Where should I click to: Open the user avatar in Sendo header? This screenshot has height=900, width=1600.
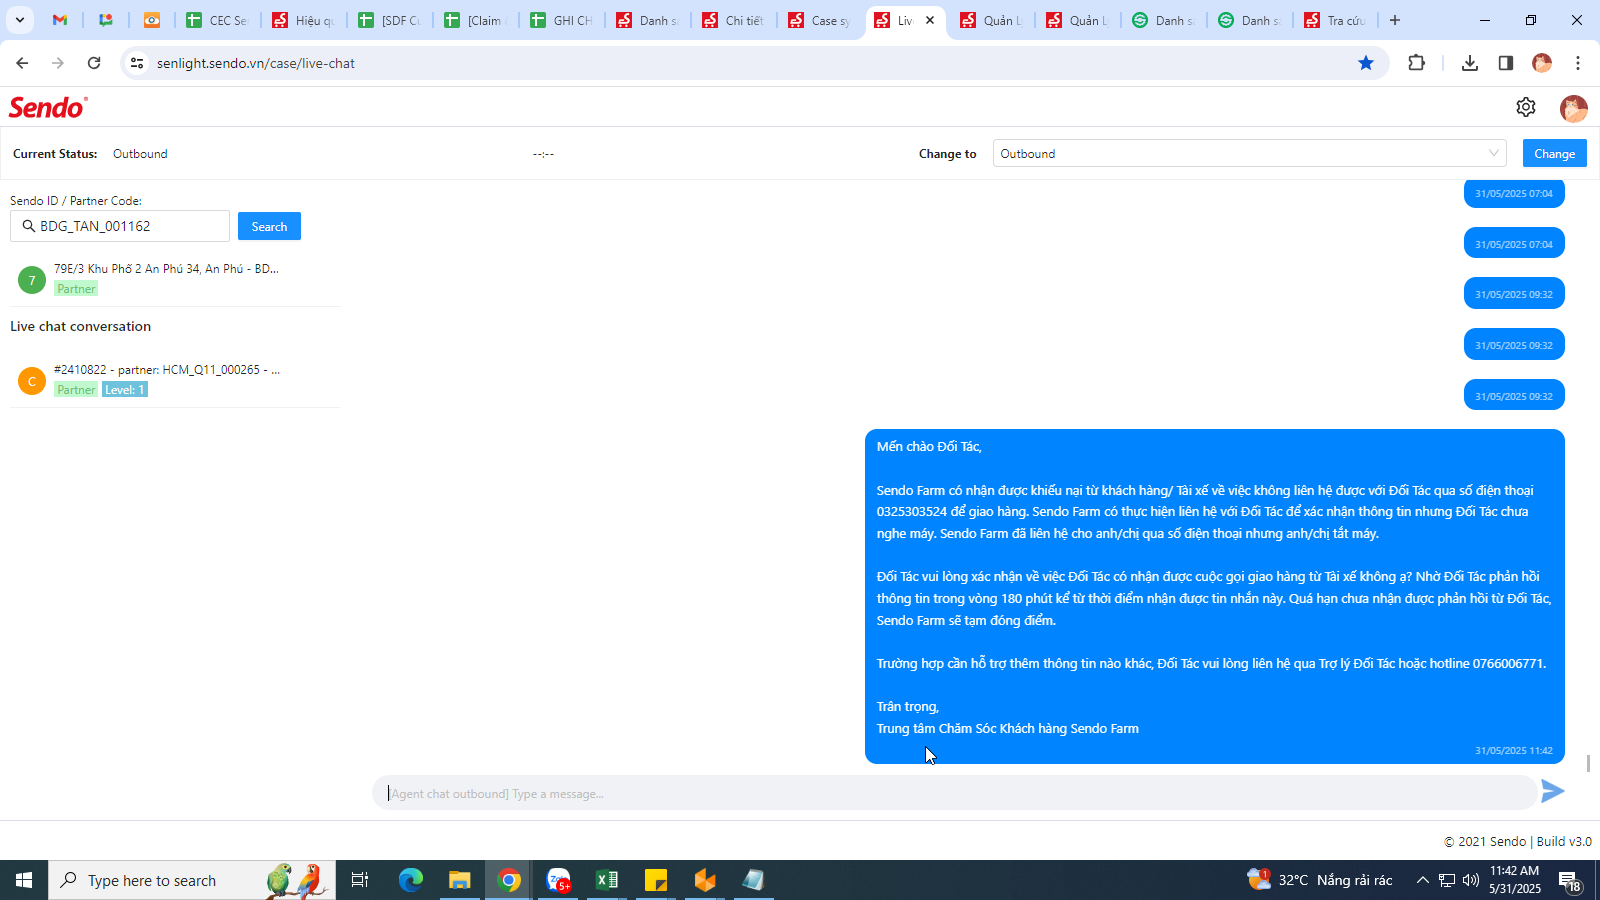1573,108
